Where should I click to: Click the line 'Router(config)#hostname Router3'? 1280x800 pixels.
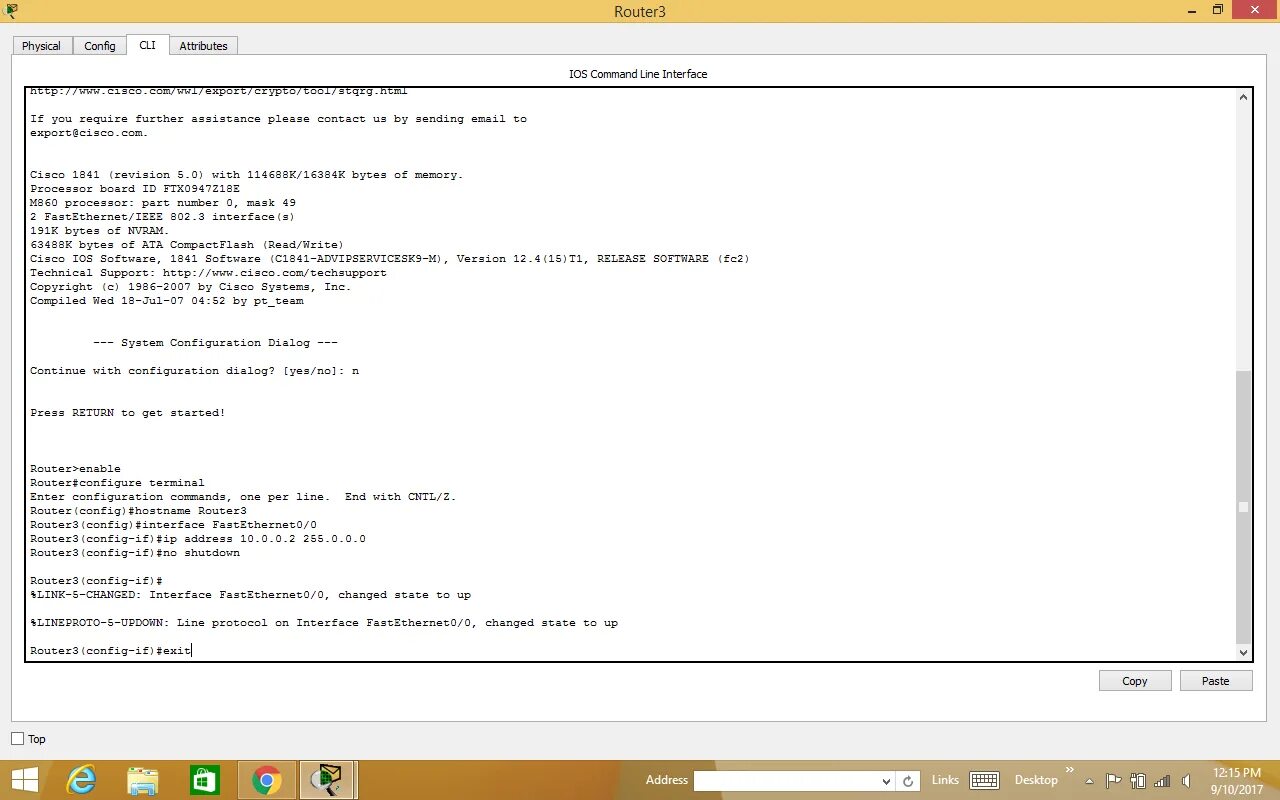[138, 511]
